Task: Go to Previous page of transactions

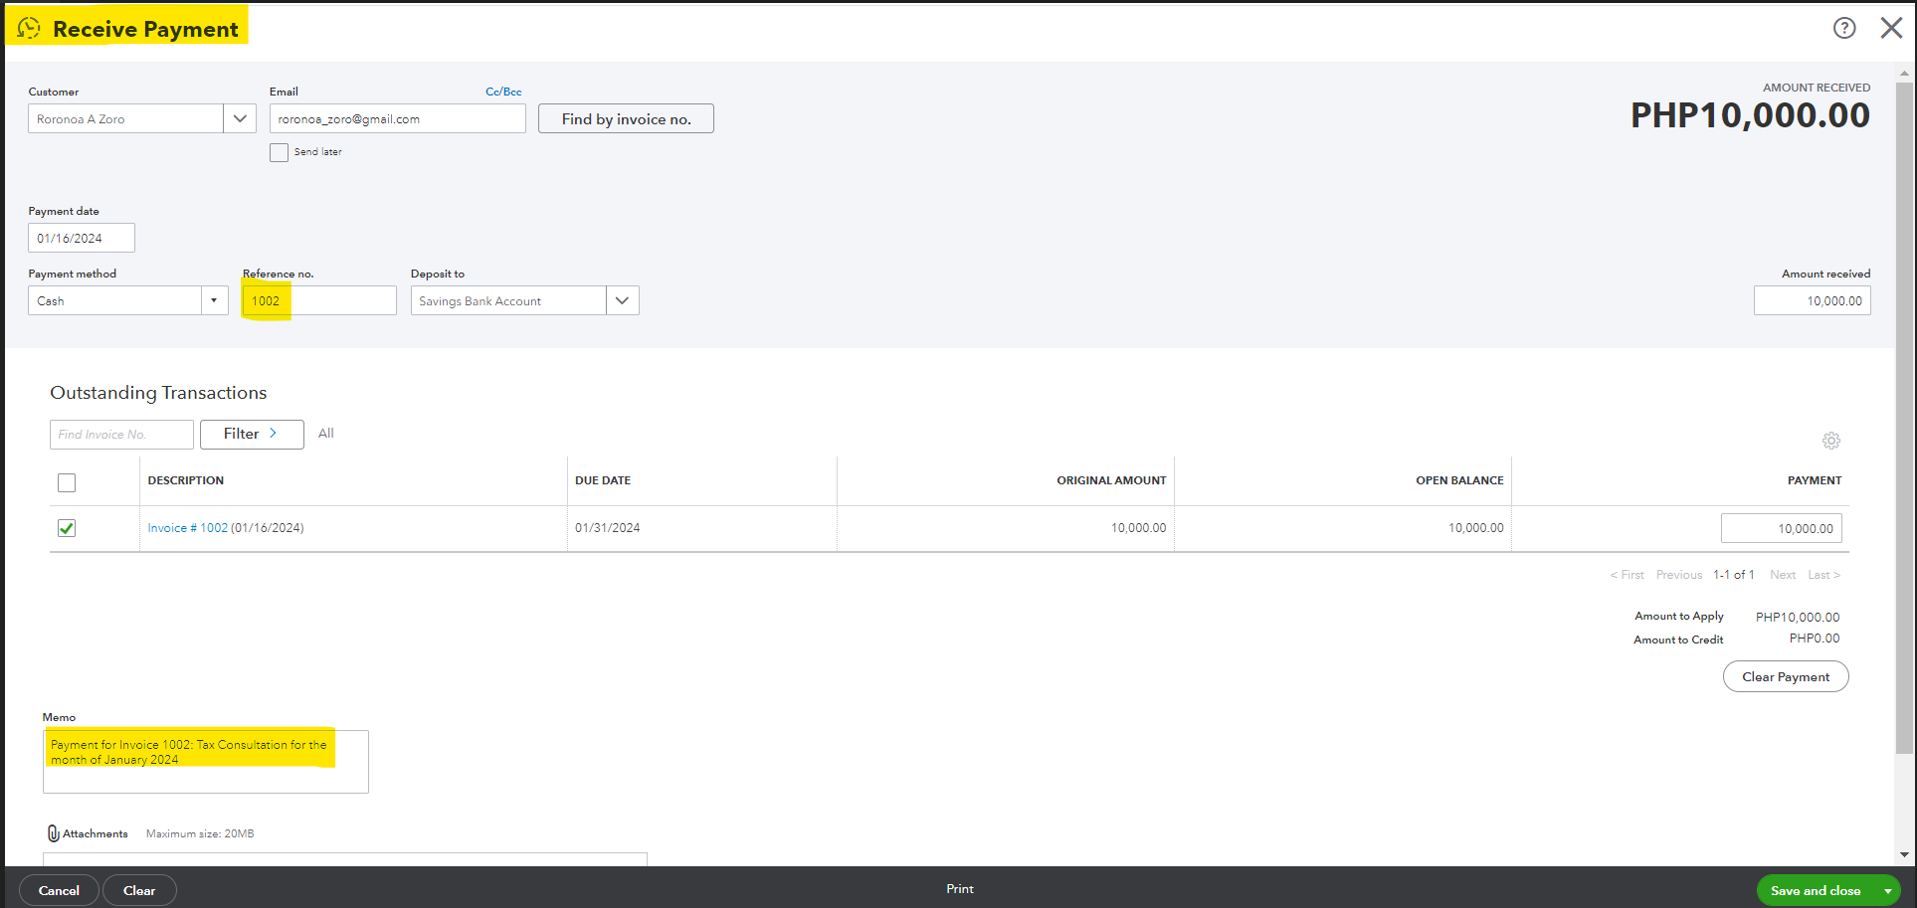Action: pos(1679,575)
